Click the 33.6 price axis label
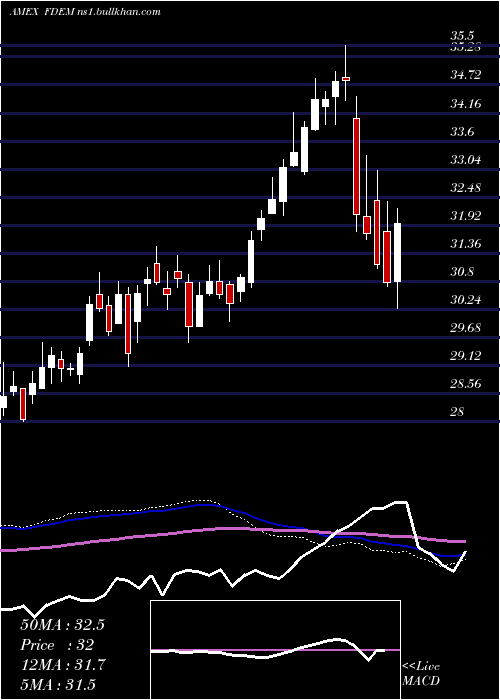 point(462,132)
